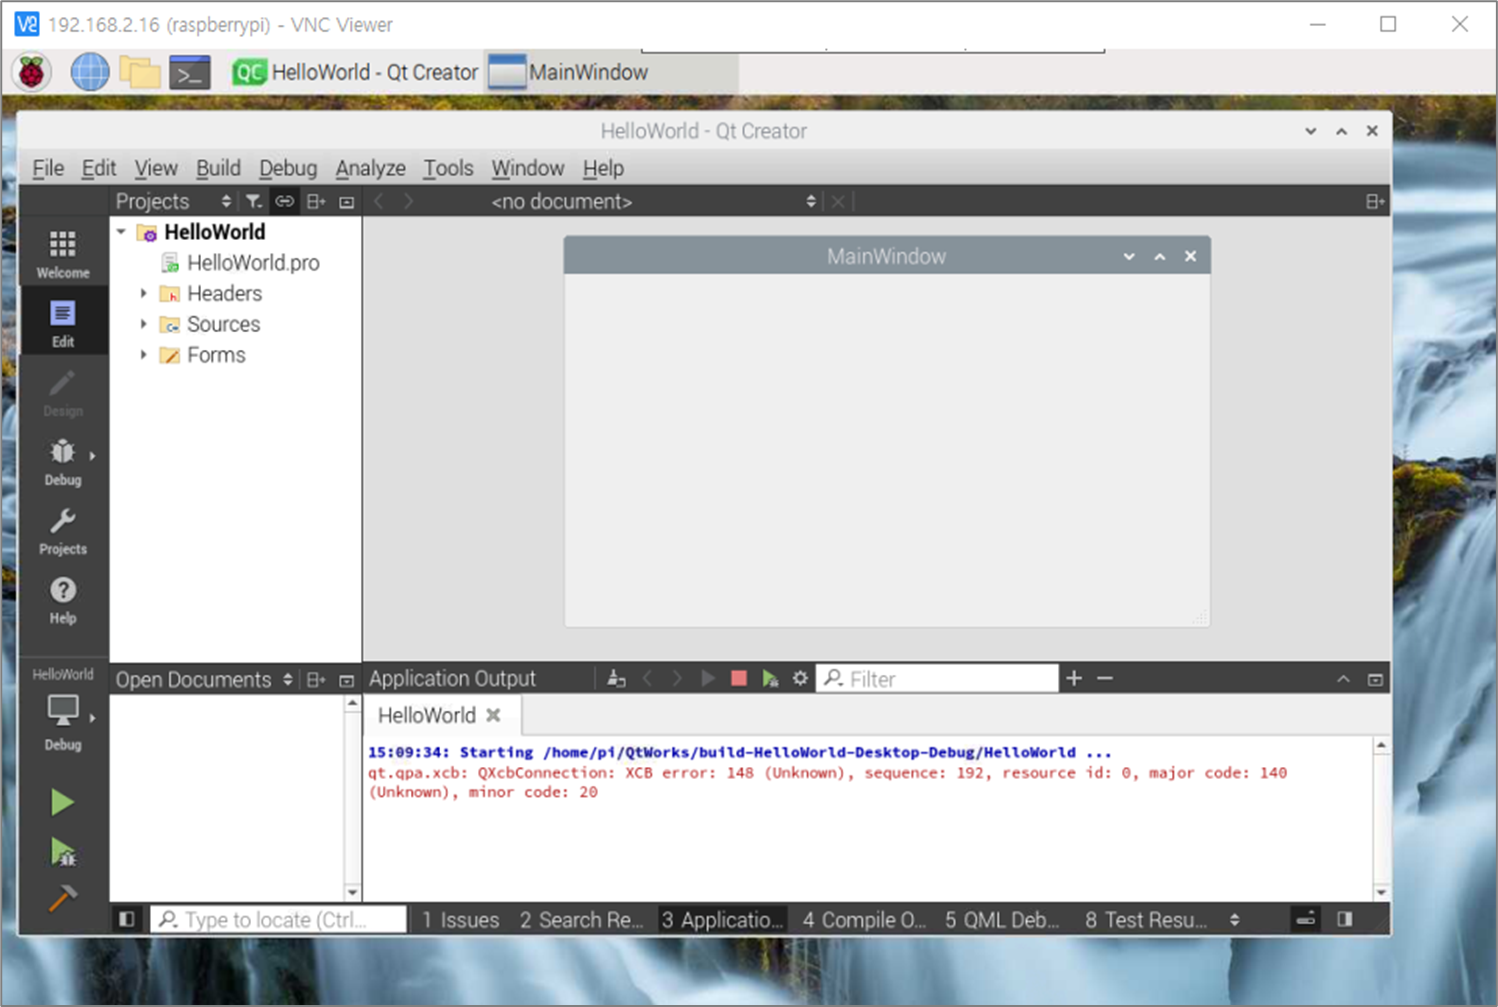Open the File menu
This screenshot has height=1007, width=1498.
click(48, 168)
